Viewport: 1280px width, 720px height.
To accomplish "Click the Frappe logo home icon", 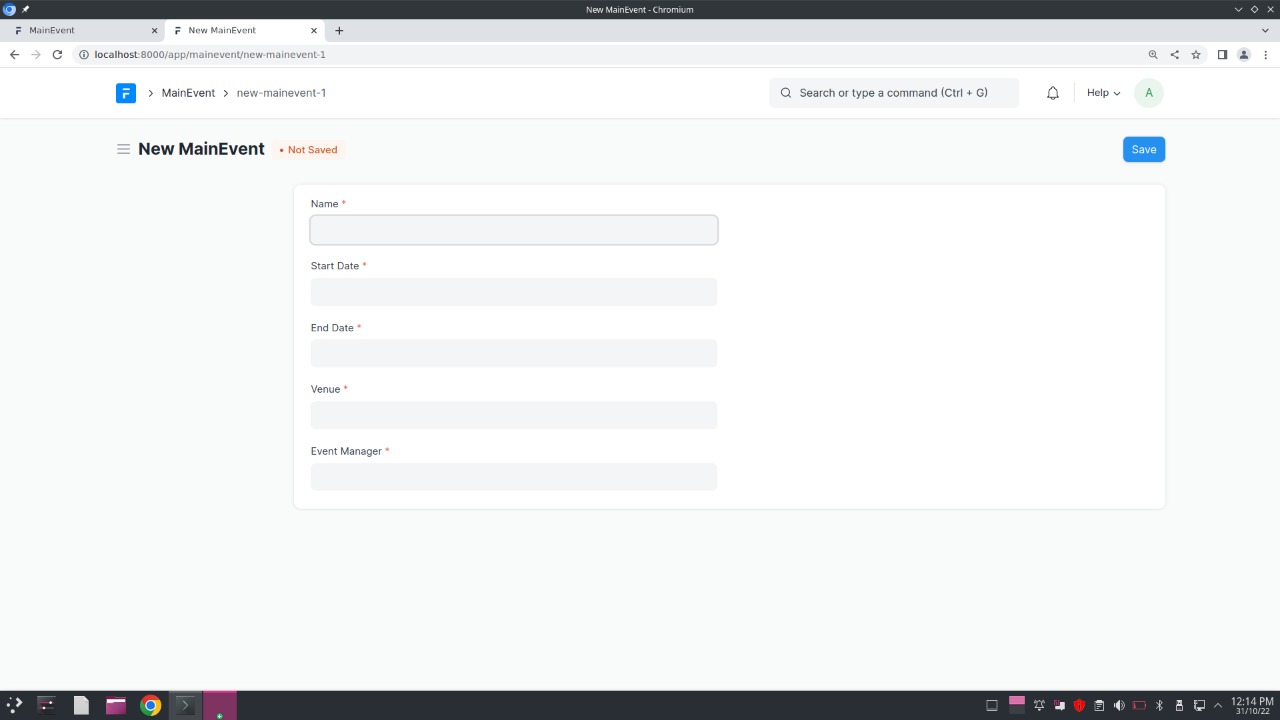I will pos(125,93).
